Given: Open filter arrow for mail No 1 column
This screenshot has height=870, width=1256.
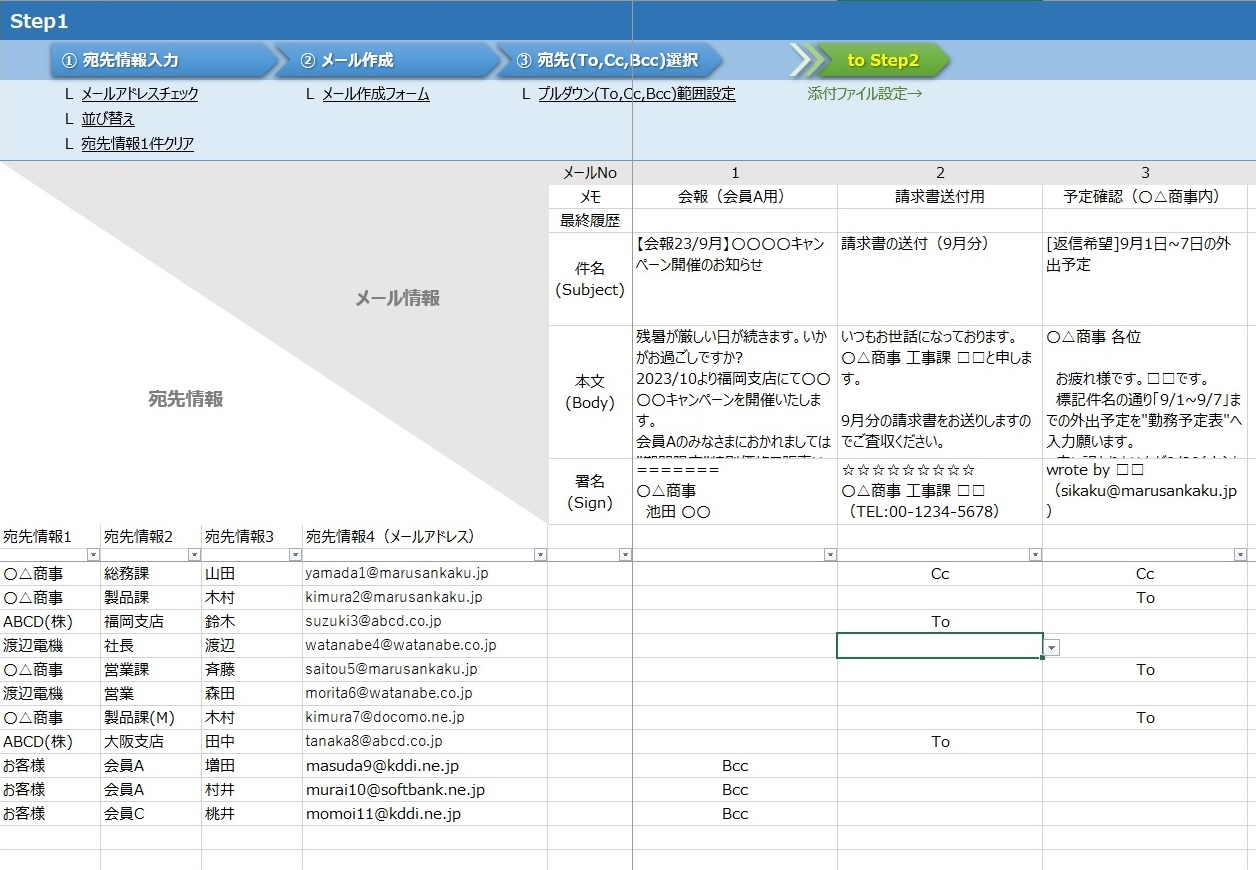Looking at the screenshot, I should (829, 554).
